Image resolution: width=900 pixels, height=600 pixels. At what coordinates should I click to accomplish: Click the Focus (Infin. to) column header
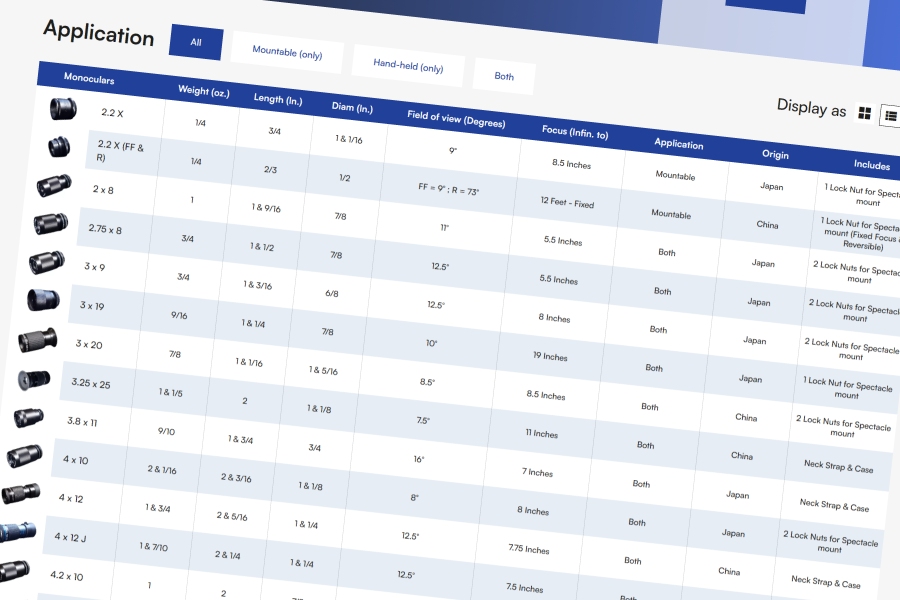click(x=574, y=132)
